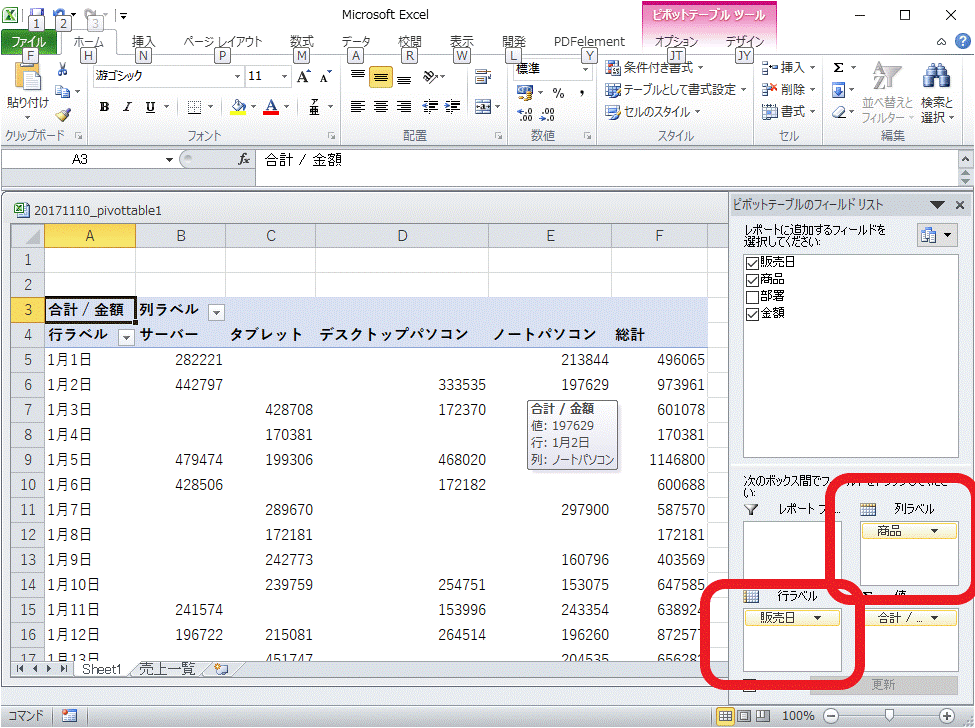
Task: Click the Bold formatting icon
Action: click(x=104, y=107)
